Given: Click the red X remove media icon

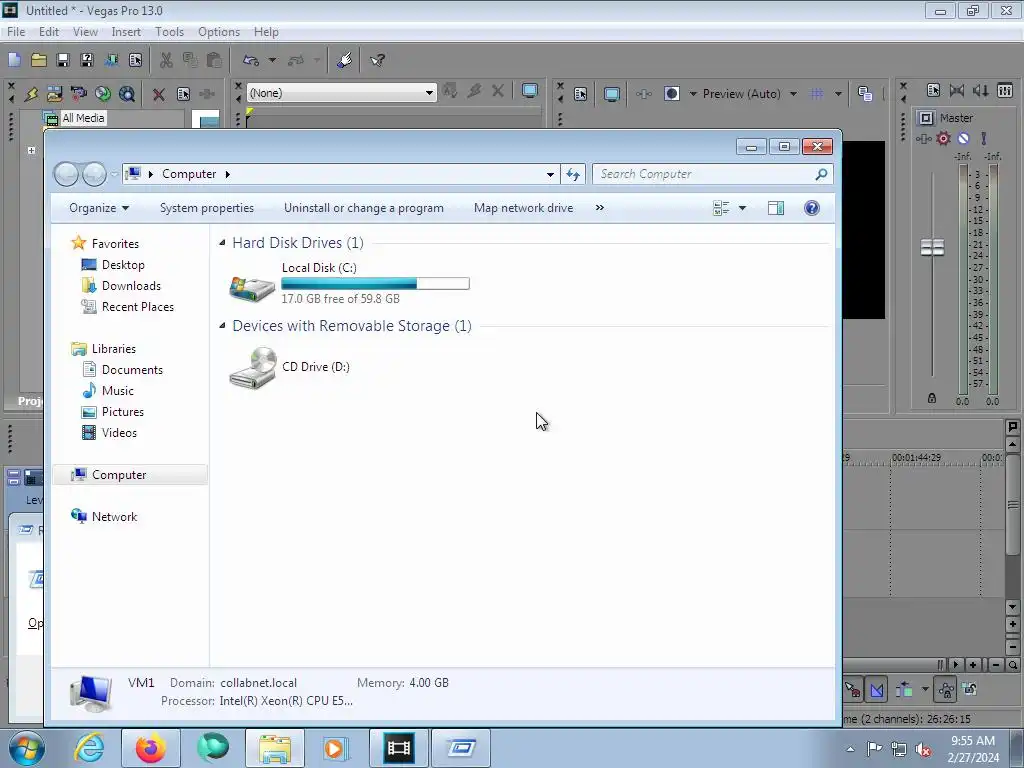Looking at the screenshot, I should pyautogui.click(x=158, y=94).
